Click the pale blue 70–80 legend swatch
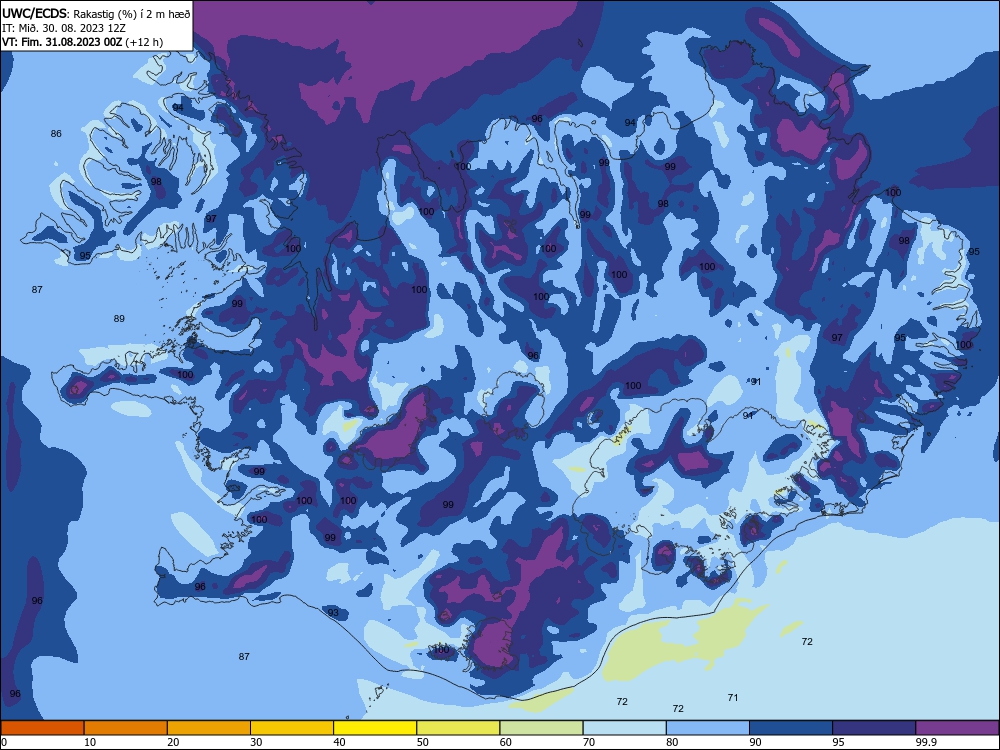Image resolution: width=1000 pixels, height=750 pixels. tap(624, 728)
